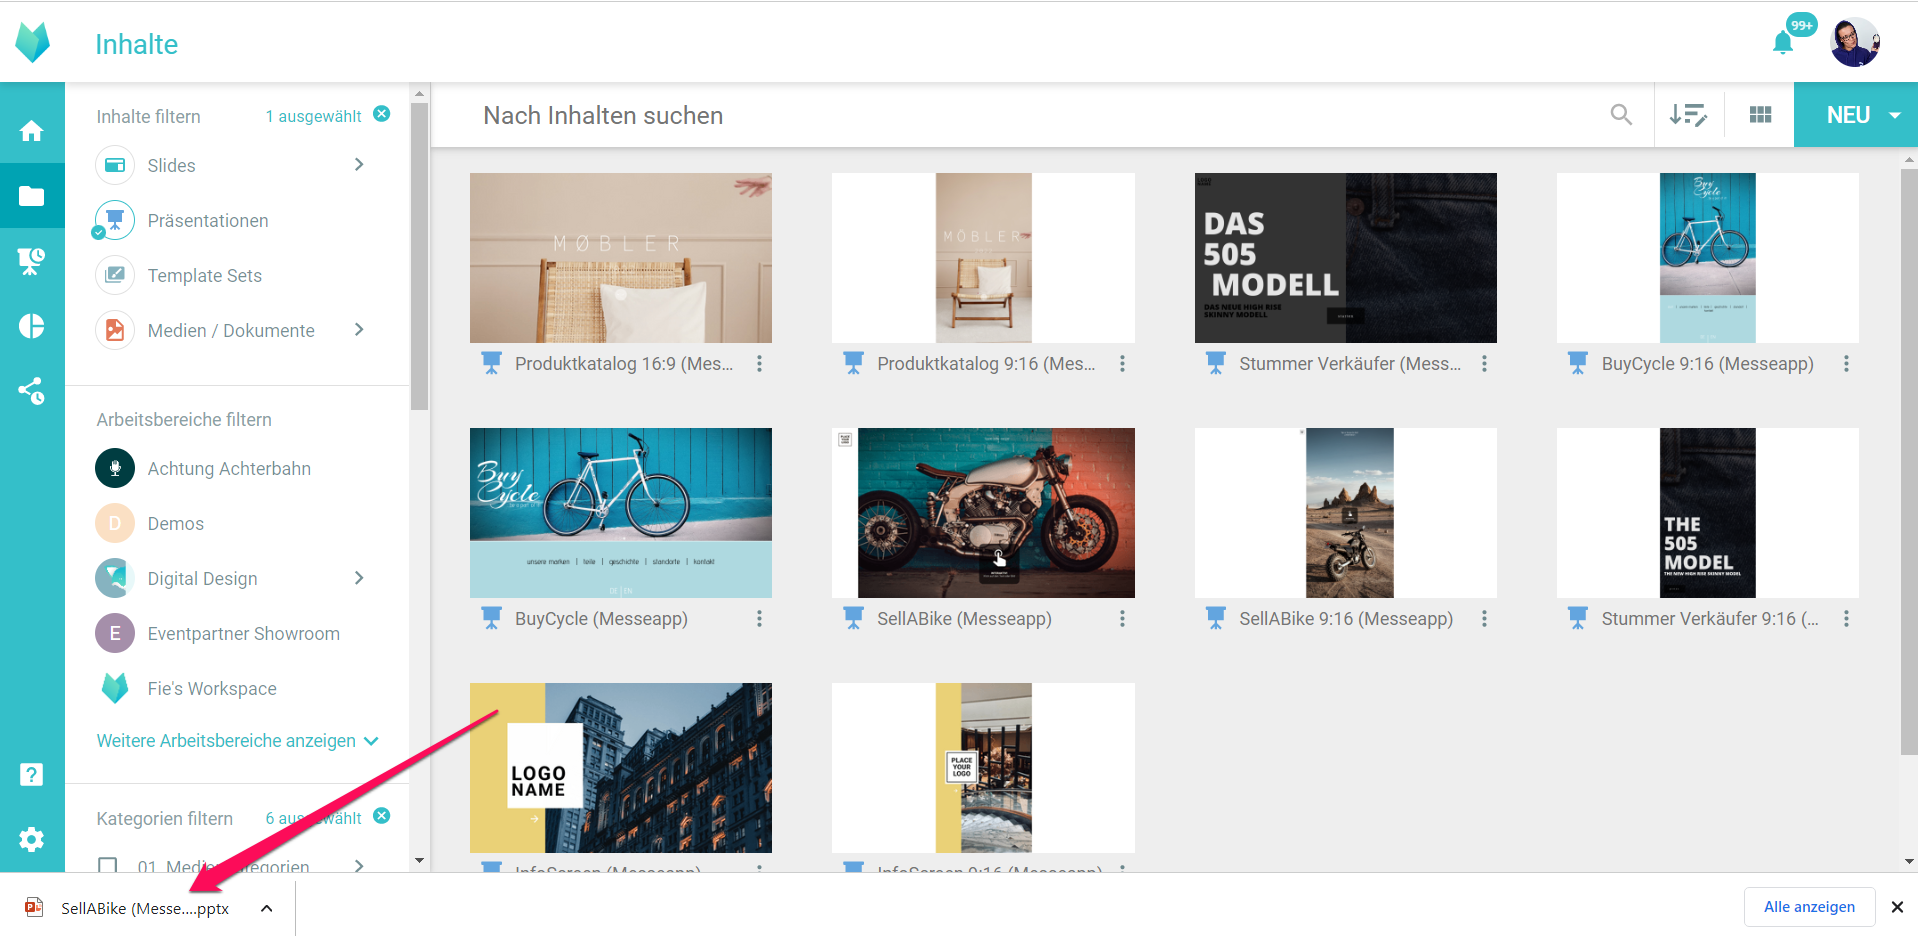This screenshot has width=1918, height=939.
Task: Open the home section in sidebar
Action: tap(32, 131)
